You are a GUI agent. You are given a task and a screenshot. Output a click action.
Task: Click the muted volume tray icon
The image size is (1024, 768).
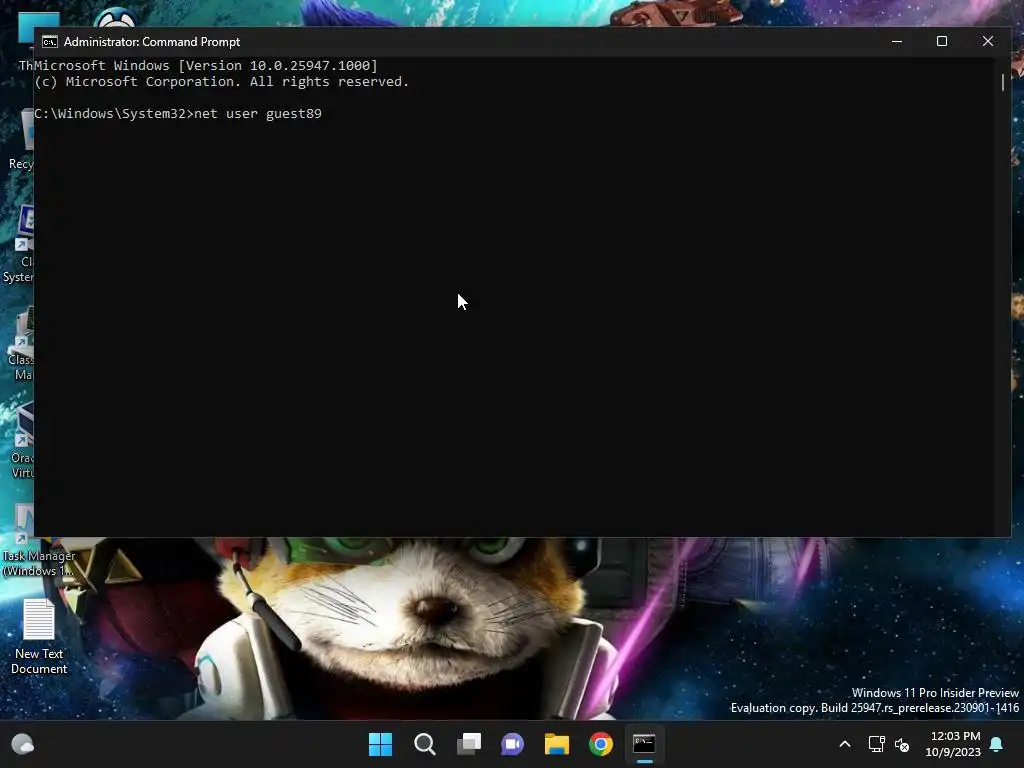pyautogui.click(x=902, y=744)
